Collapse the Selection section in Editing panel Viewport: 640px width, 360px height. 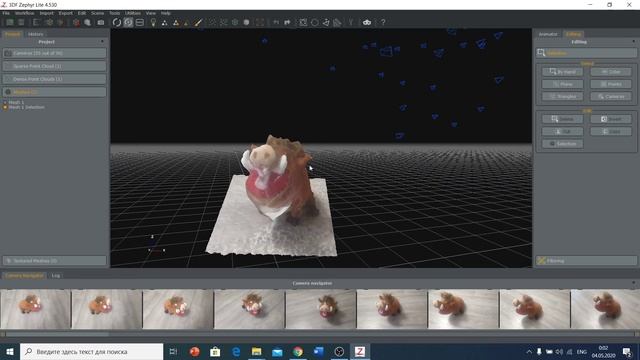[x=587, y=53]
